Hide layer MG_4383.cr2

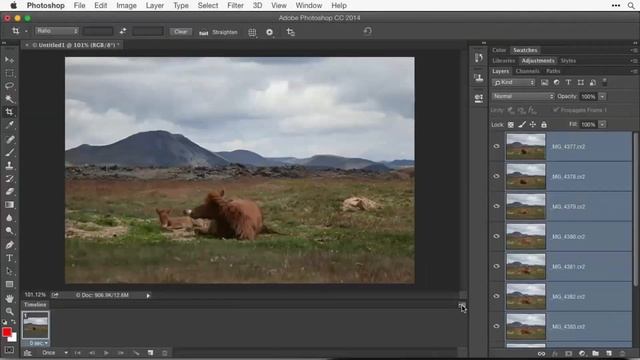[x=496, y=326]
